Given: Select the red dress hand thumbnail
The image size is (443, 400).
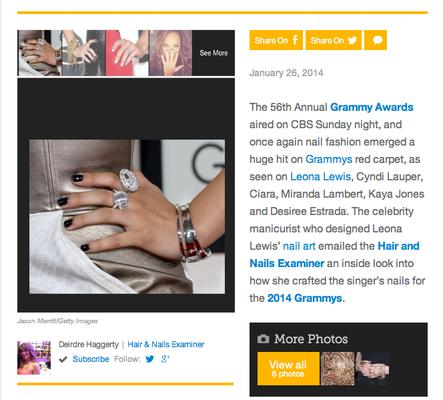Looking at the screenshot, I should [x=127, y=53].
